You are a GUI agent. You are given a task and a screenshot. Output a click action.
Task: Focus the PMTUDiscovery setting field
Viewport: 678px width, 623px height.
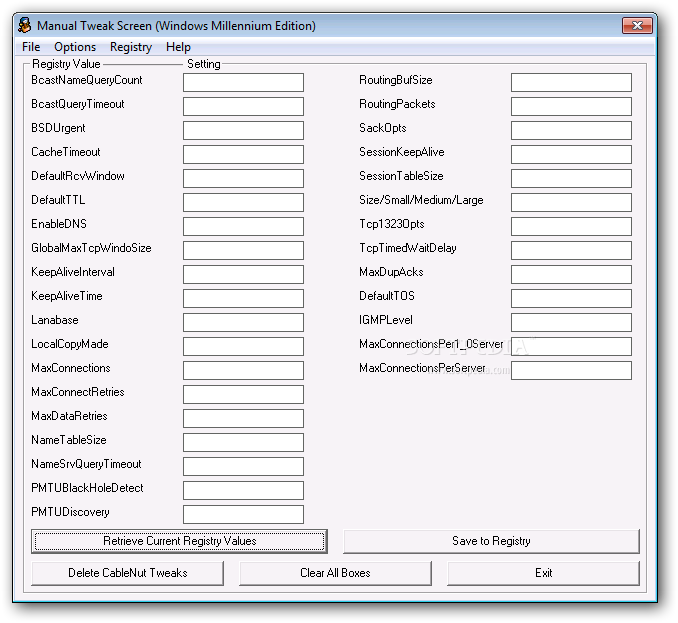[x=243, y=514]
